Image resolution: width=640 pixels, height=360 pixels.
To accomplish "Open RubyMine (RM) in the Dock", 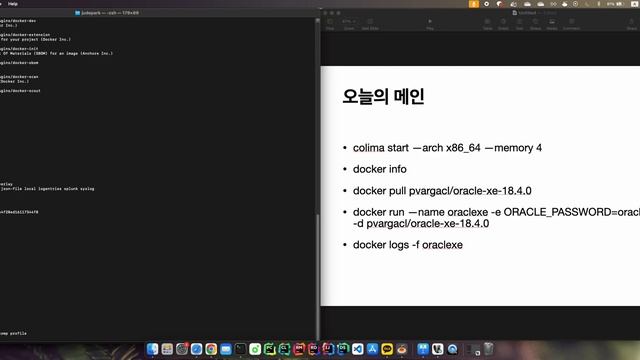I will click(x=299, y=349).
